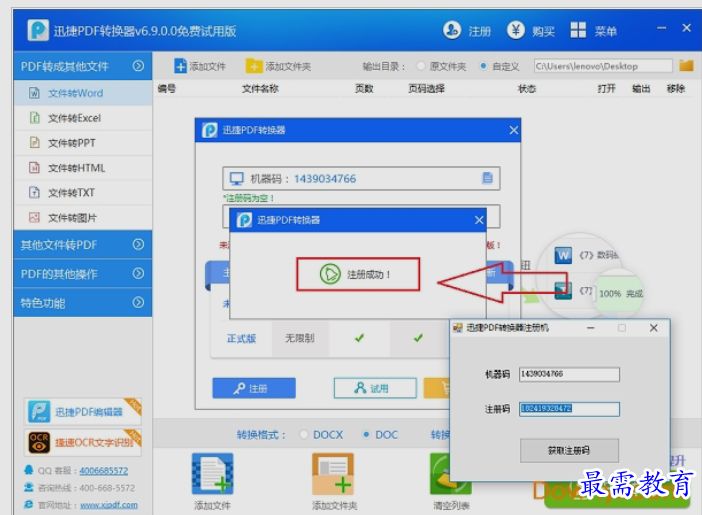Browse output folder with the folder icon
Viewport: 702px width, 515px height.
(x=686, y=66)
